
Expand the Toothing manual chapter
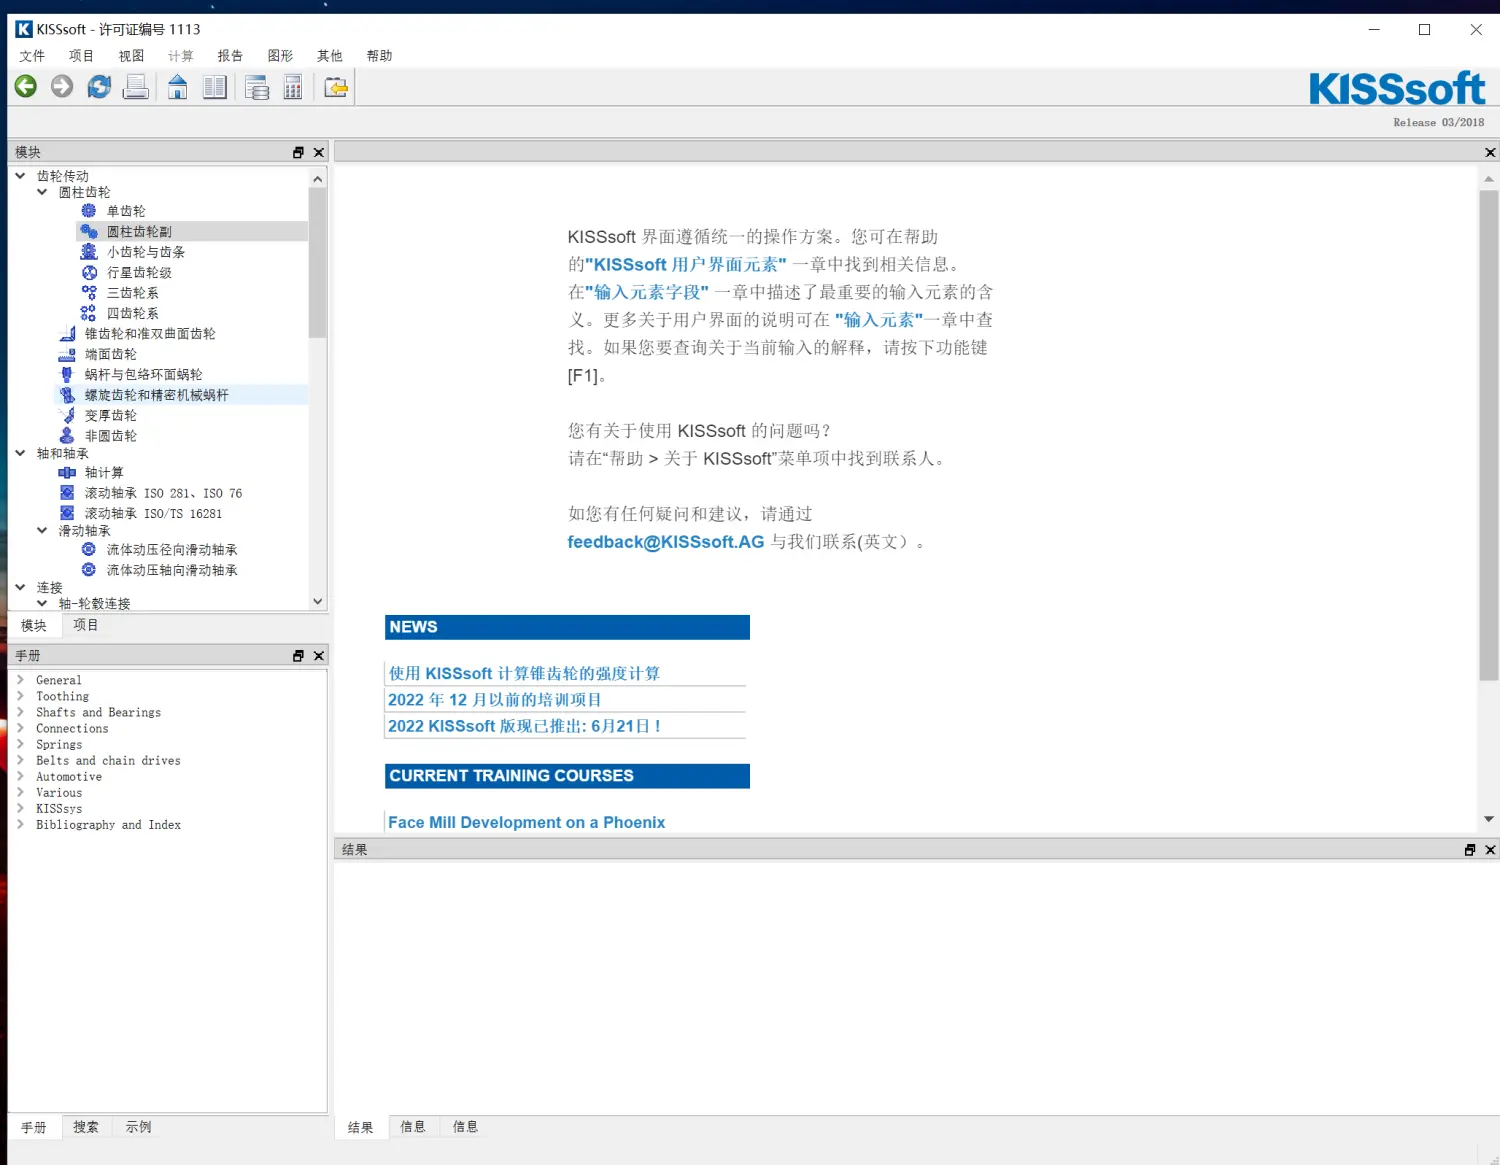20,696
